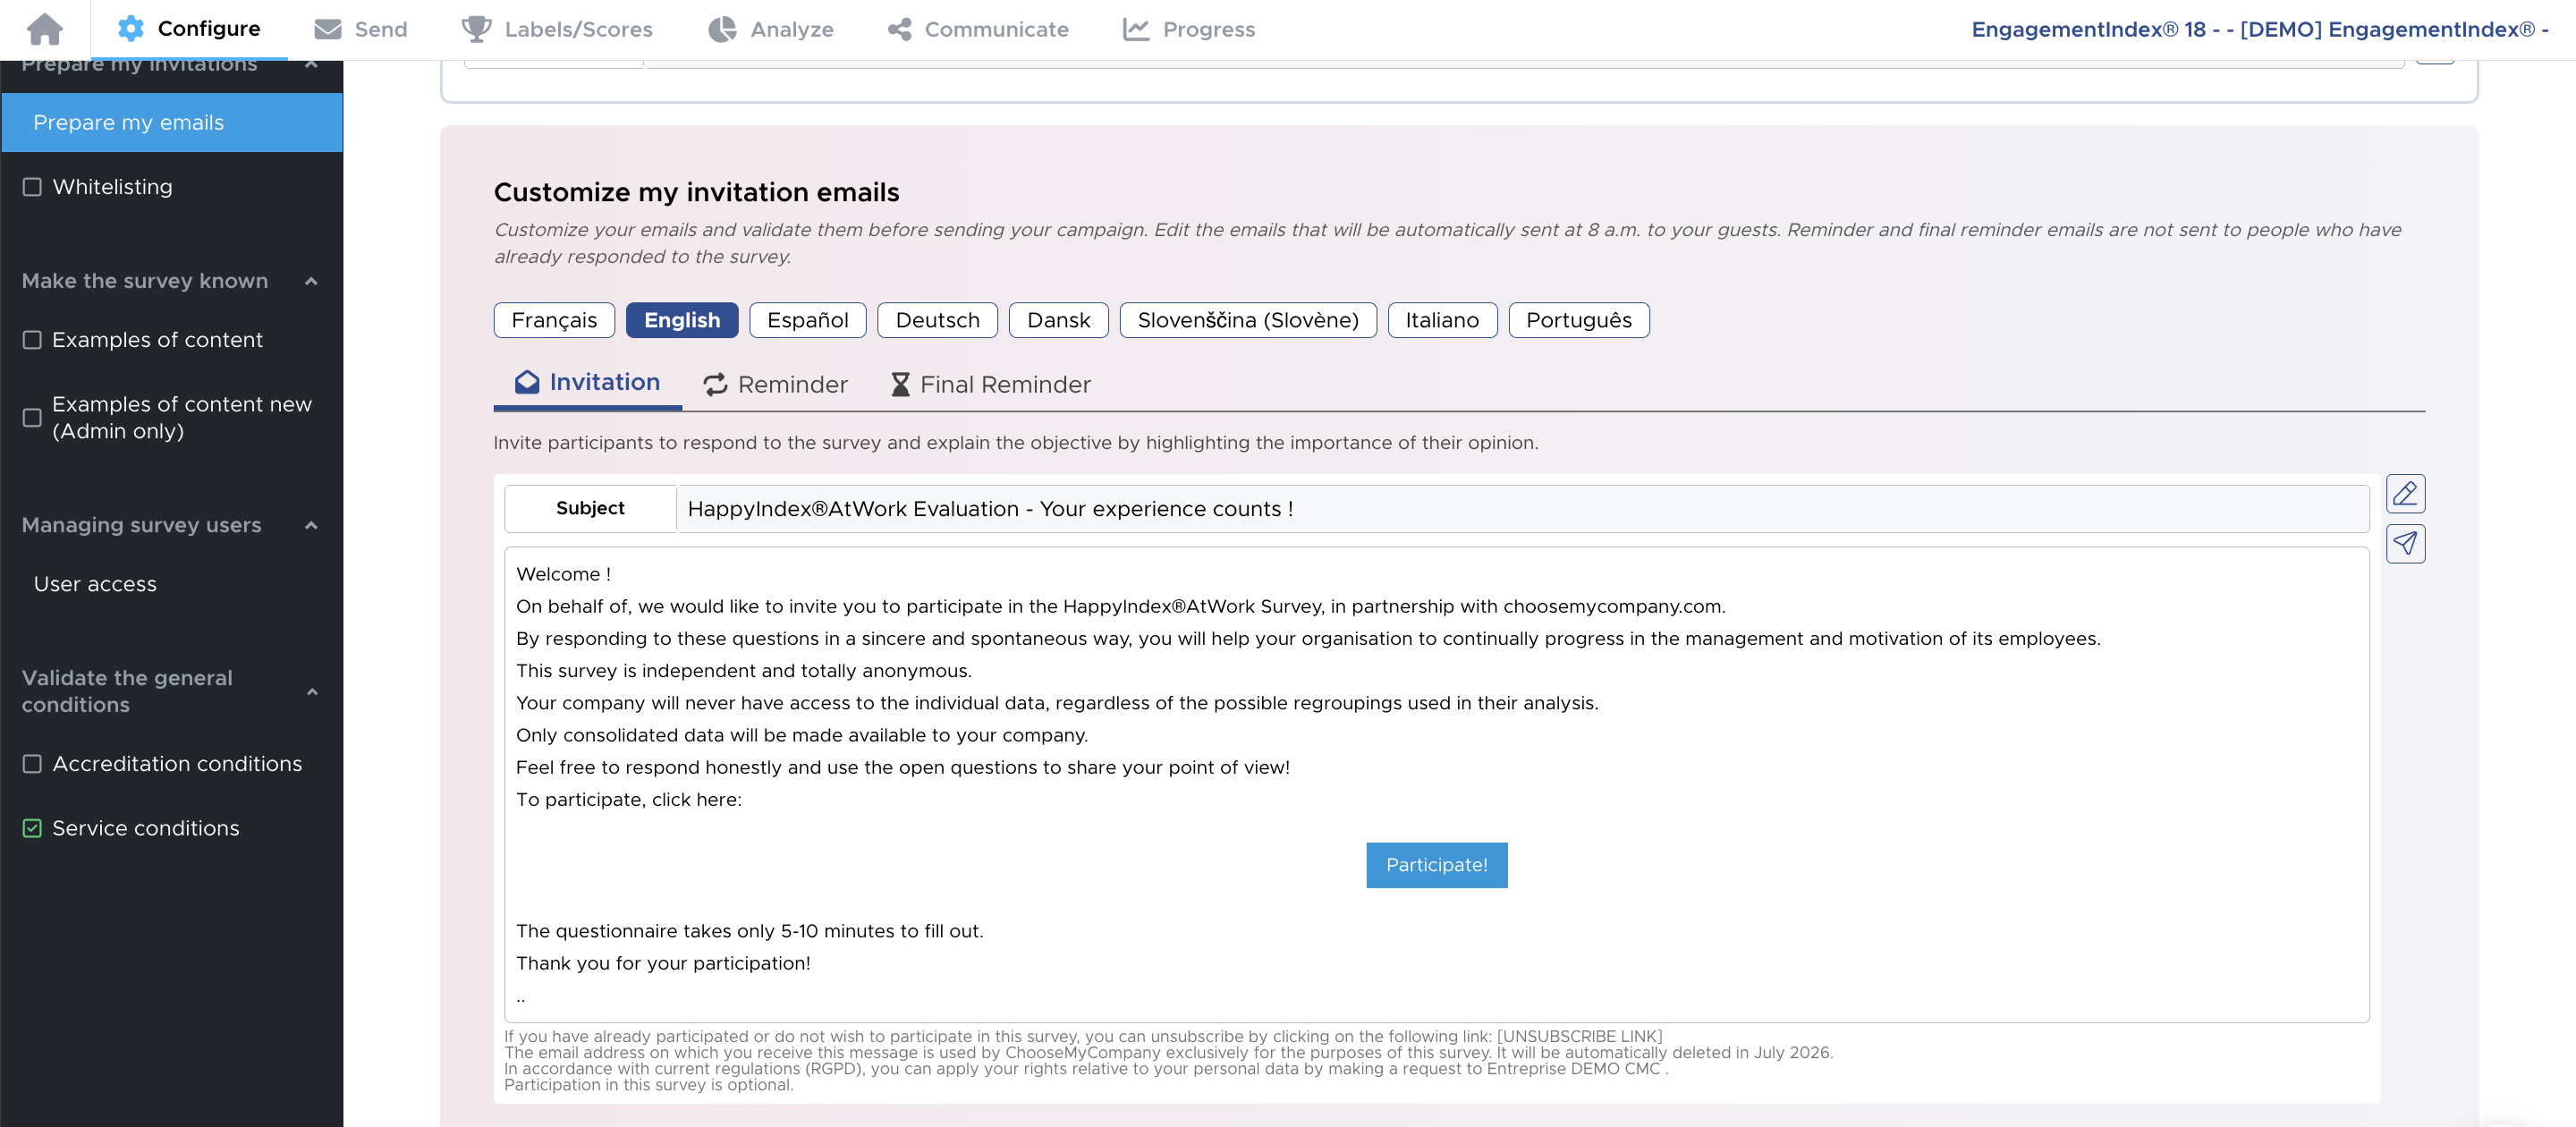Click the paper plane send-test icon
The height and width of the screenshot is (1127, 2576).
[x=2405, y=543]
